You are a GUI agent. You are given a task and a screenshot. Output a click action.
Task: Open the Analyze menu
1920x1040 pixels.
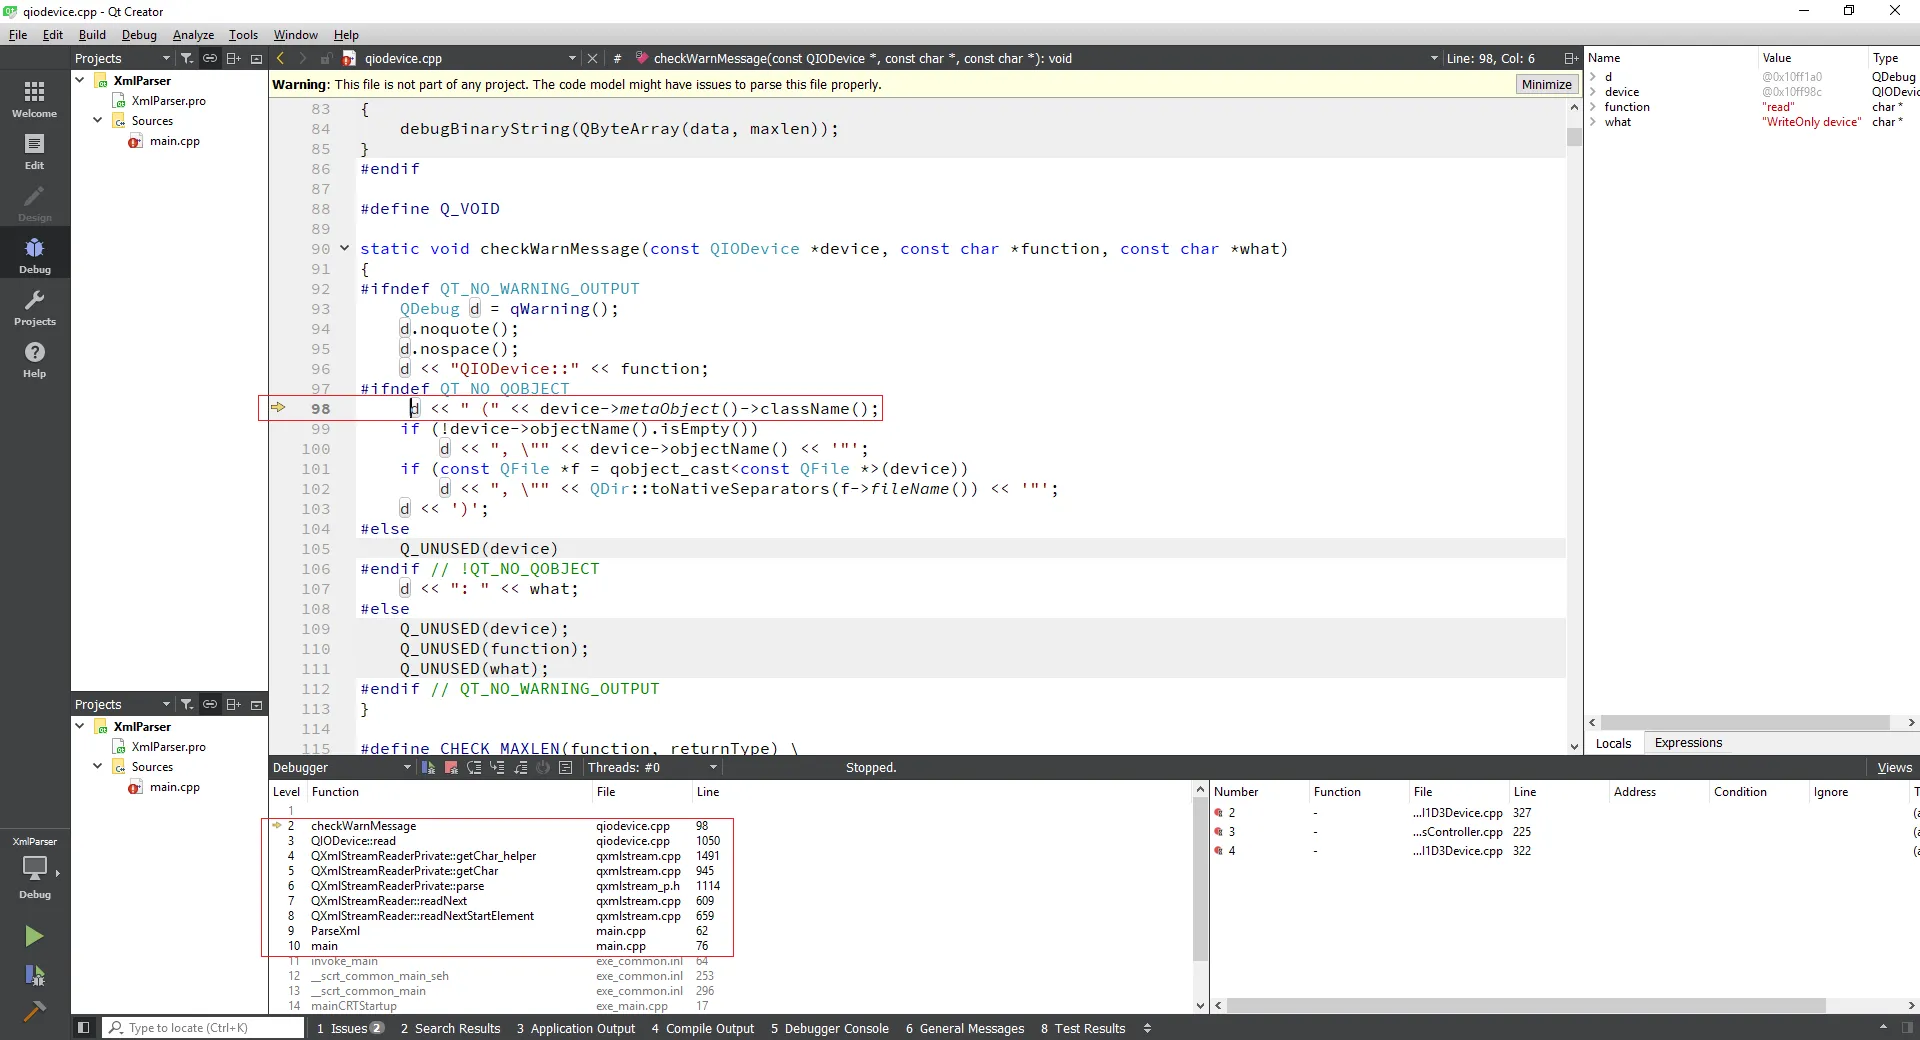[x=193, y=35]
